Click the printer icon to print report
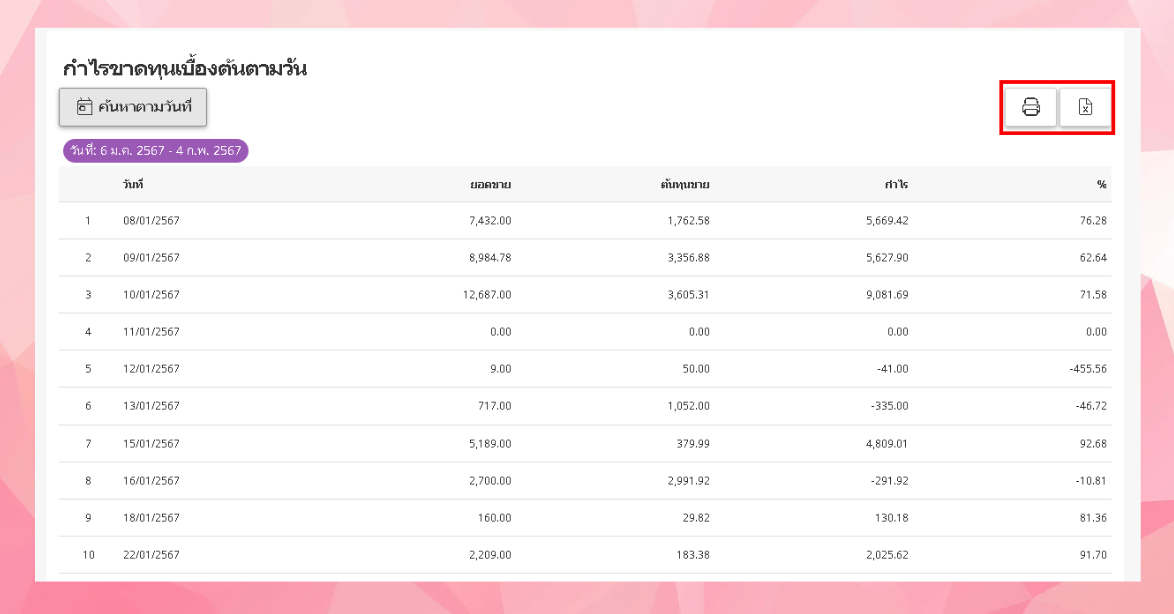This screenshot has width=1174, height=614. point(1031,107)
